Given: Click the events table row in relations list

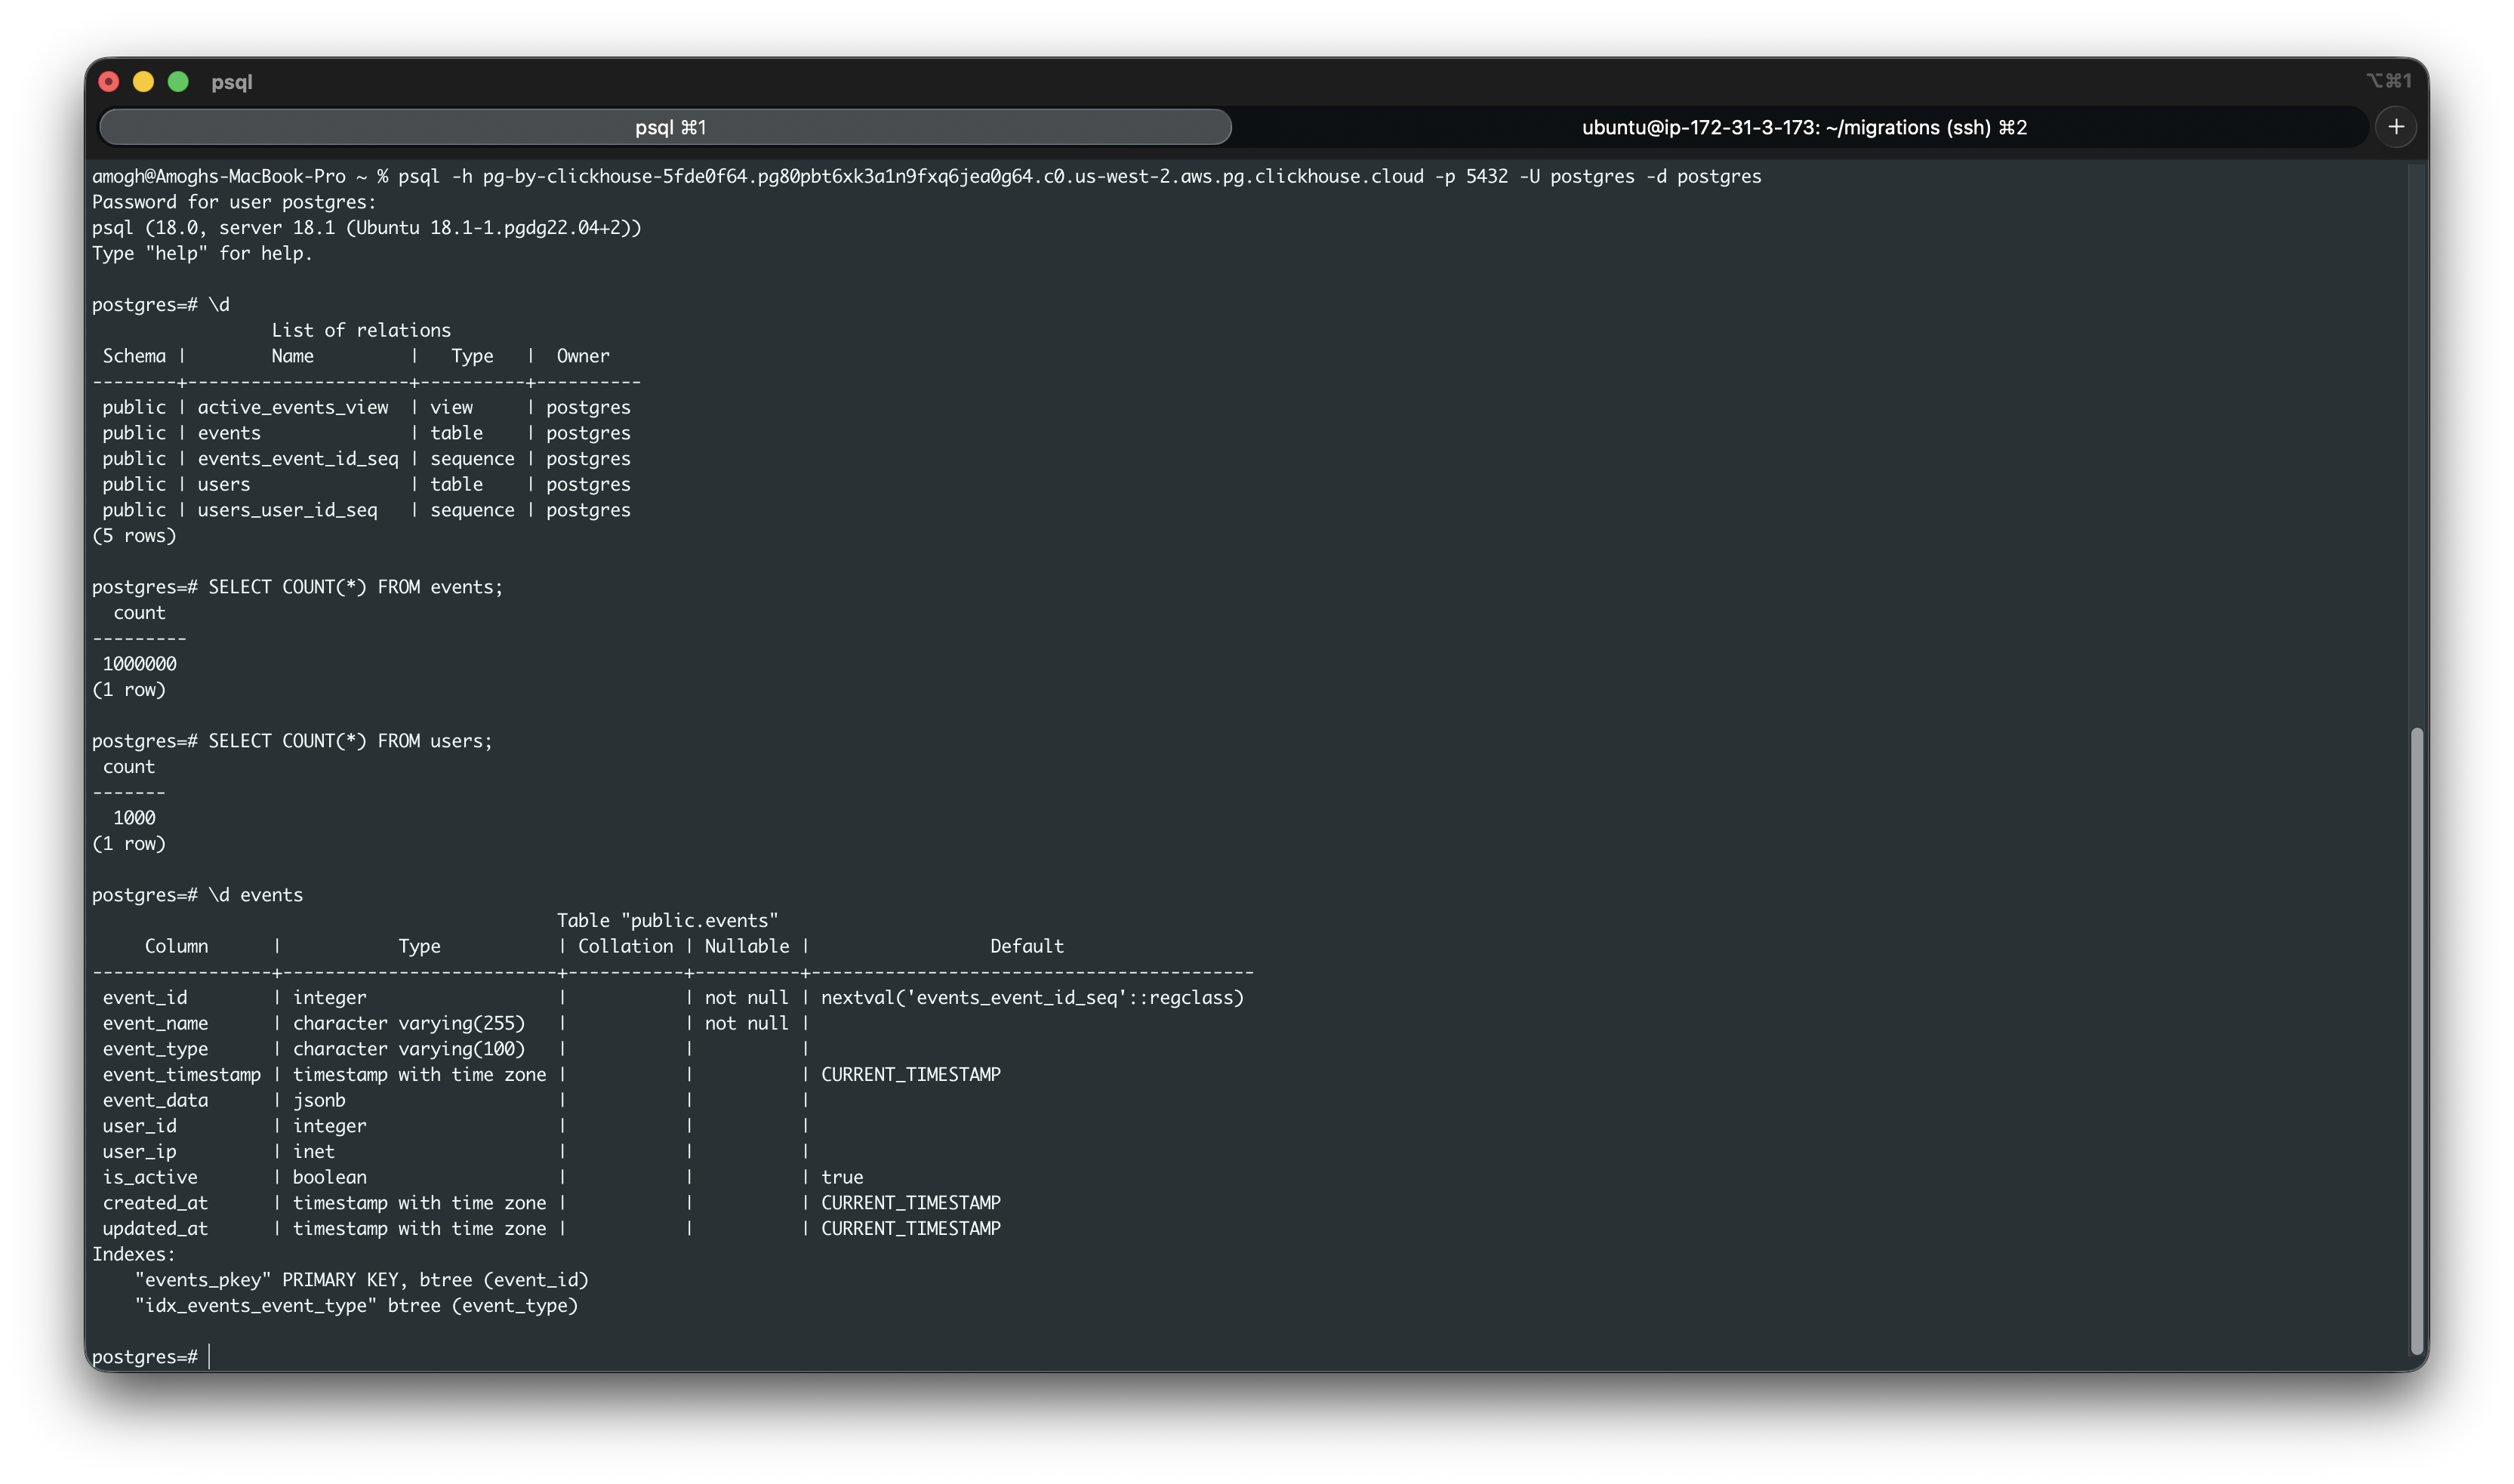Looking at the screenshot, I should (x=229, y=432).
